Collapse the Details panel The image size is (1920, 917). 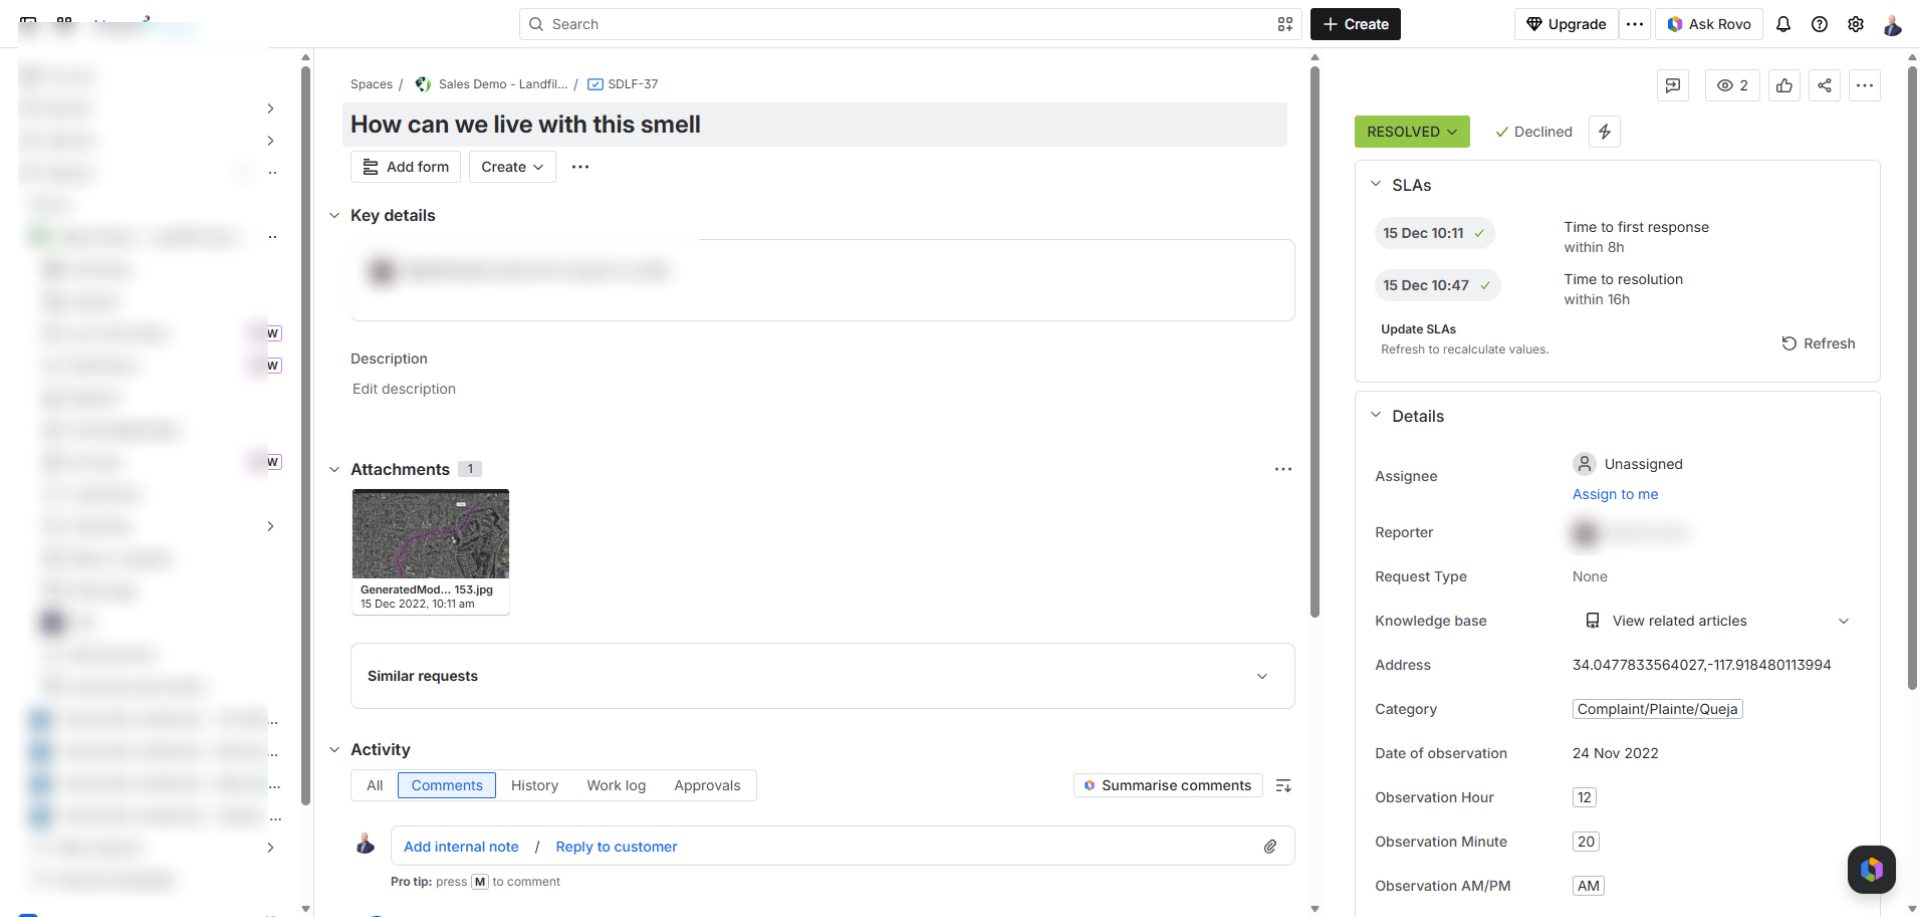[x=1376, y=415]
